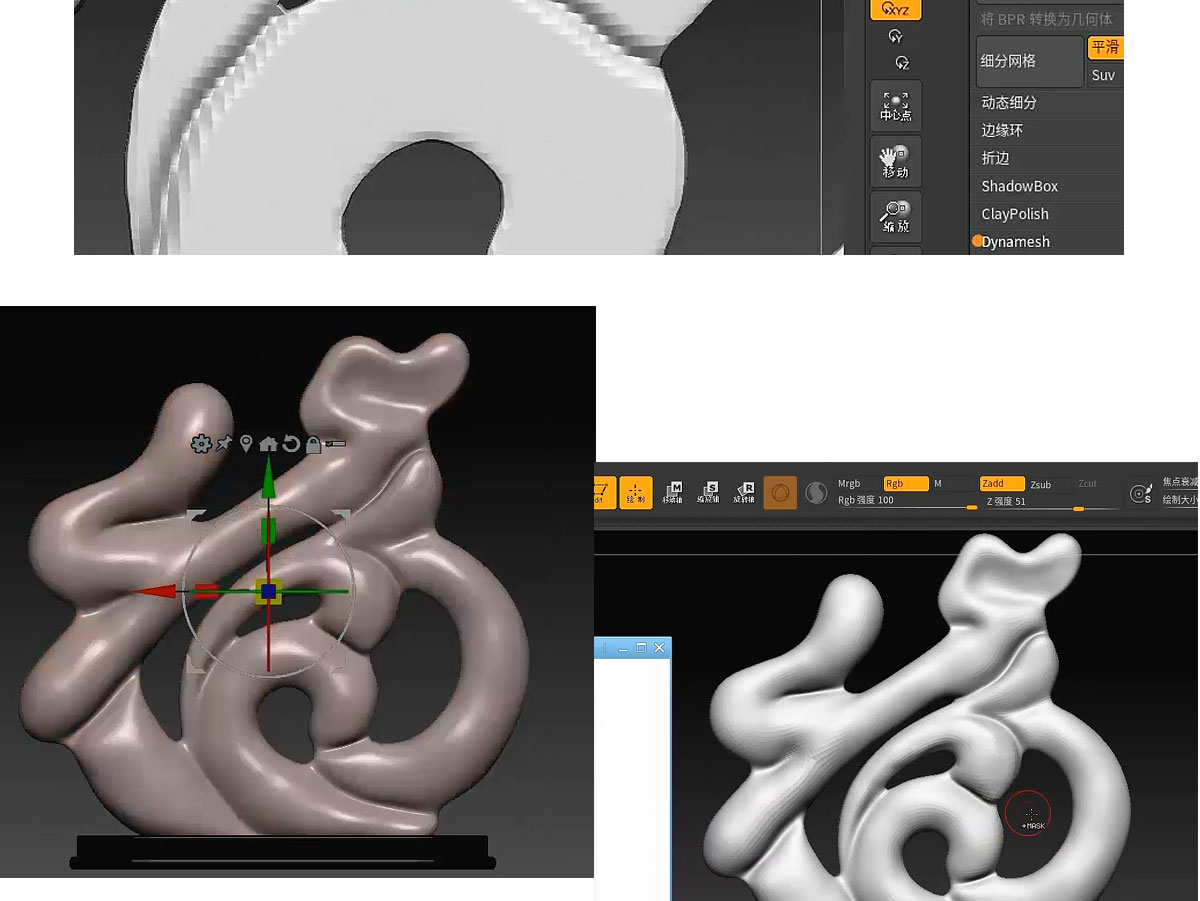Click the restore icon of the white window
This screenshot has width=1200, height=901.
point(641,648)
